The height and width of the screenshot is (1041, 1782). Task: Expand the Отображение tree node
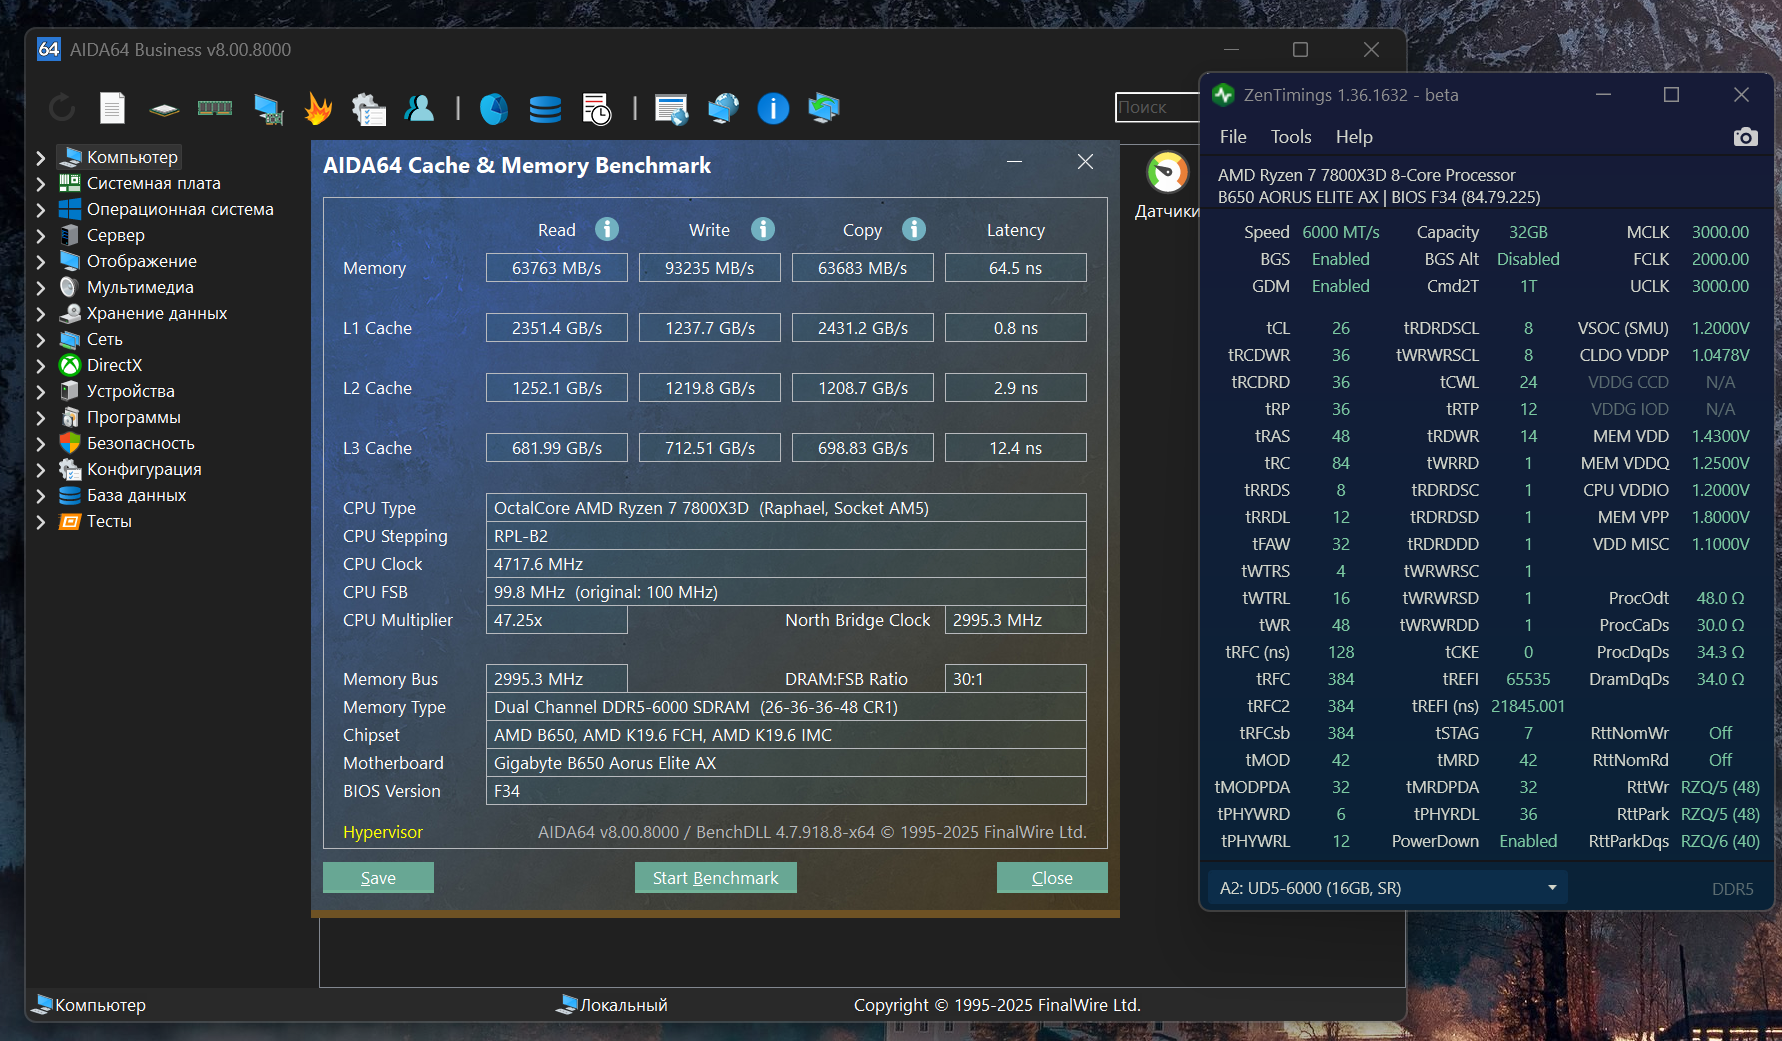click(40, 261)
